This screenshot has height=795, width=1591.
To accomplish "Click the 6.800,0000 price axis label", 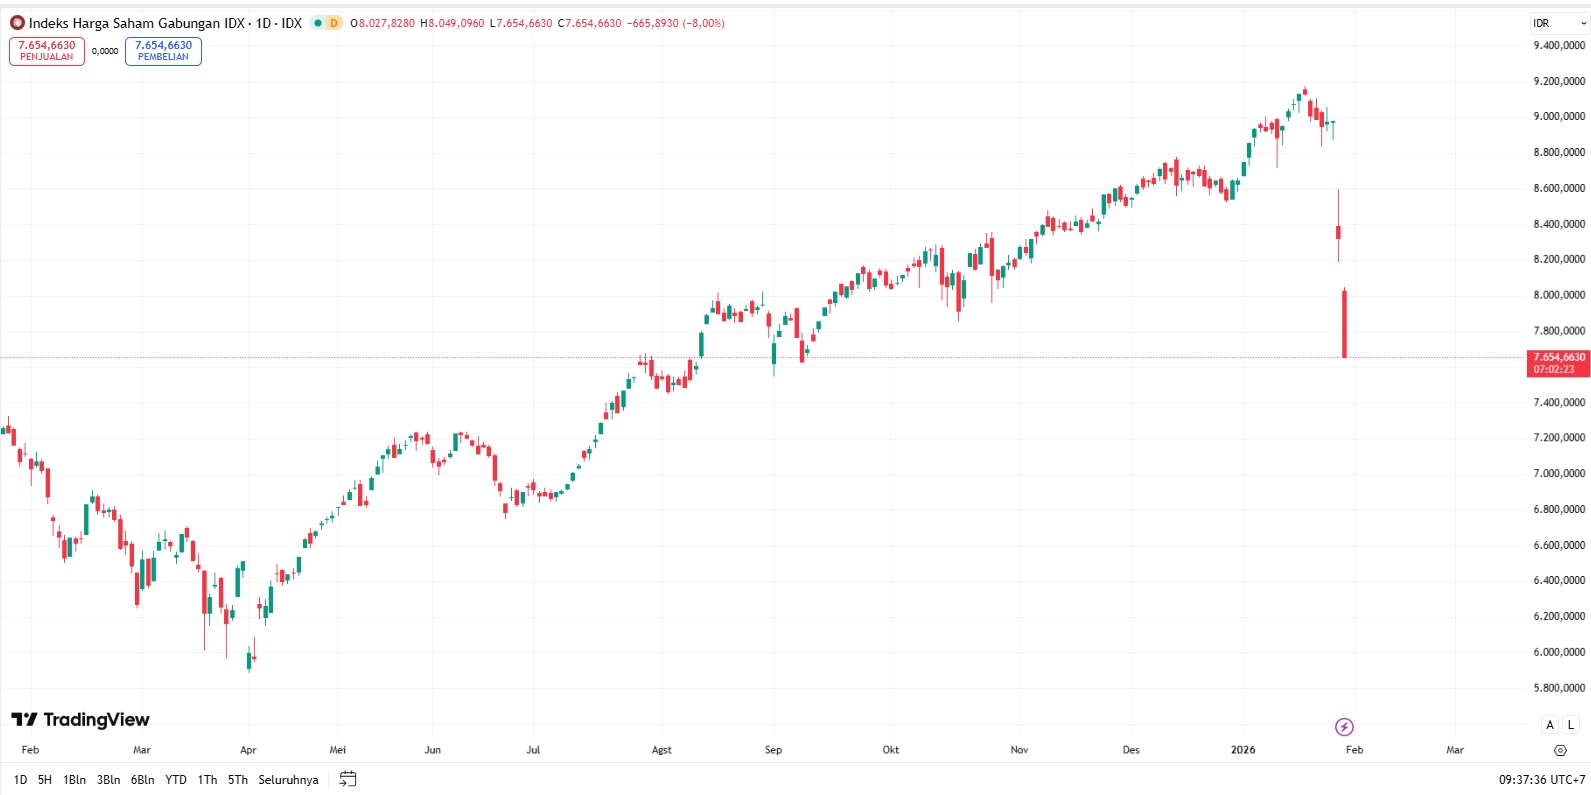I will pyautogui.click(x=1559, y=509).
